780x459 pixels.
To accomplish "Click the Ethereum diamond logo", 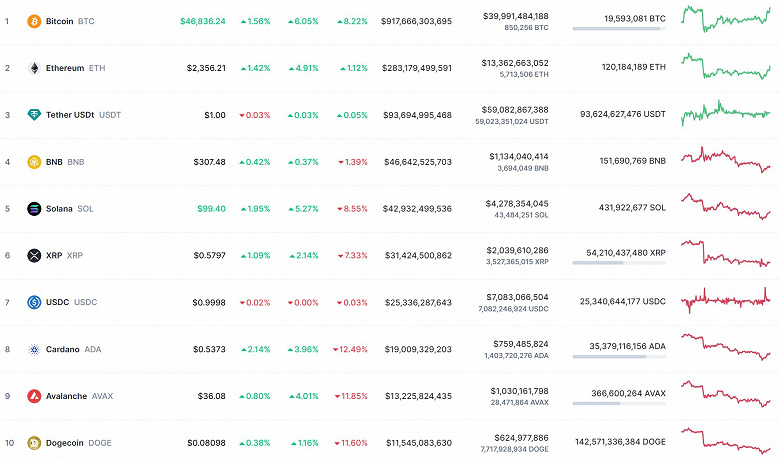I will tap(34, 68).
